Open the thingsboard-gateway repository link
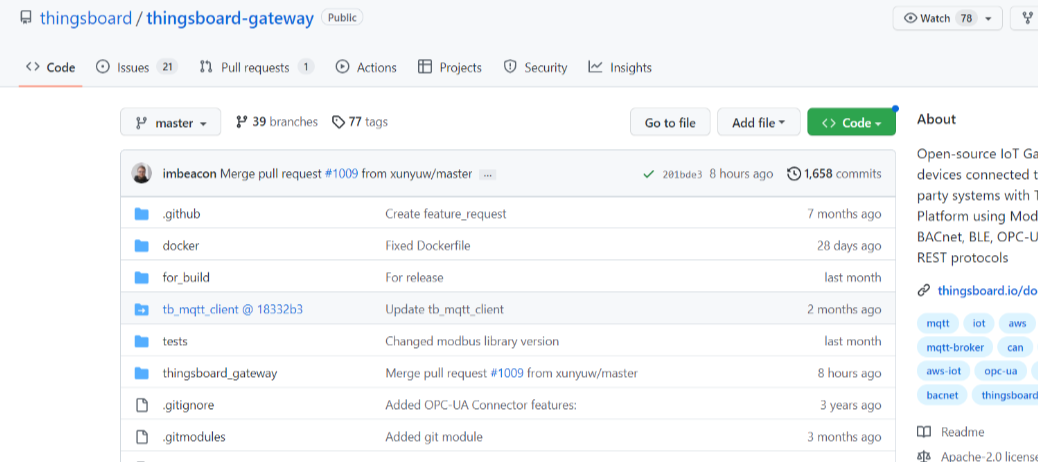The image size is (1038, 462). pos(230,18)
